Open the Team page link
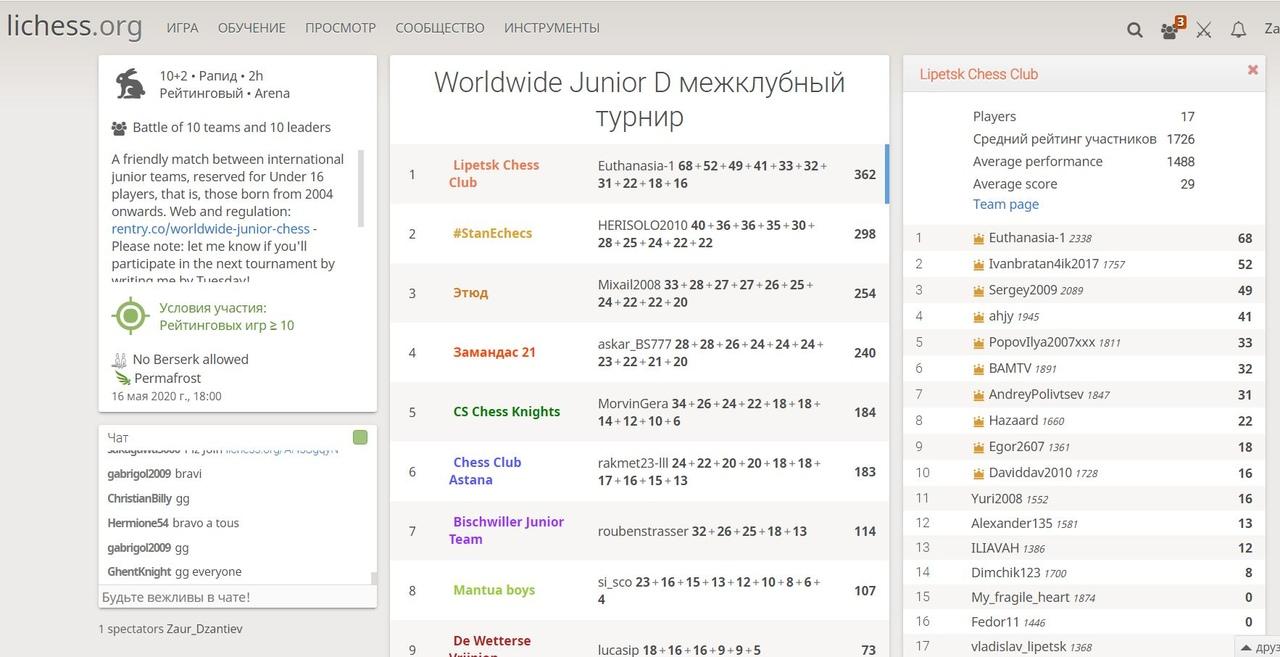Screen dimensions: 1280x657 (1006, 204)
